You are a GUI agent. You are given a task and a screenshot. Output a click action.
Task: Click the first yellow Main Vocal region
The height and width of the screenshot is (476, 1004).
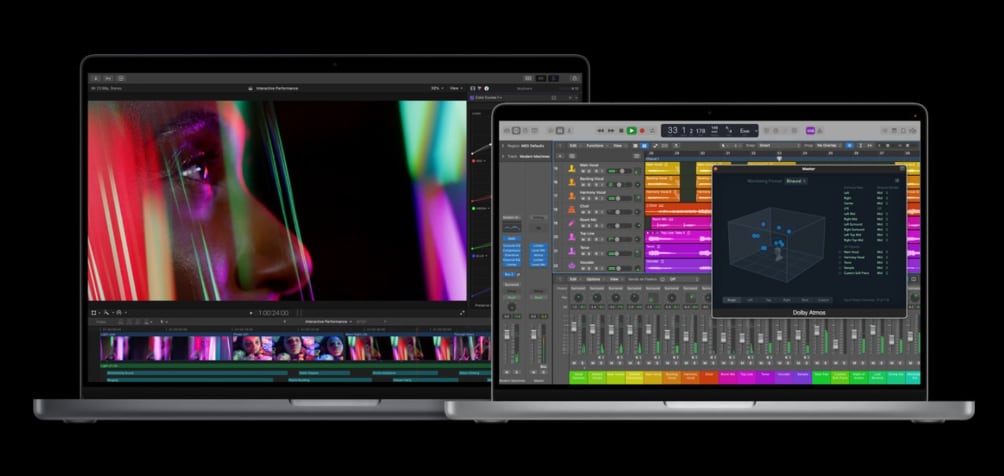click(662, 168)
